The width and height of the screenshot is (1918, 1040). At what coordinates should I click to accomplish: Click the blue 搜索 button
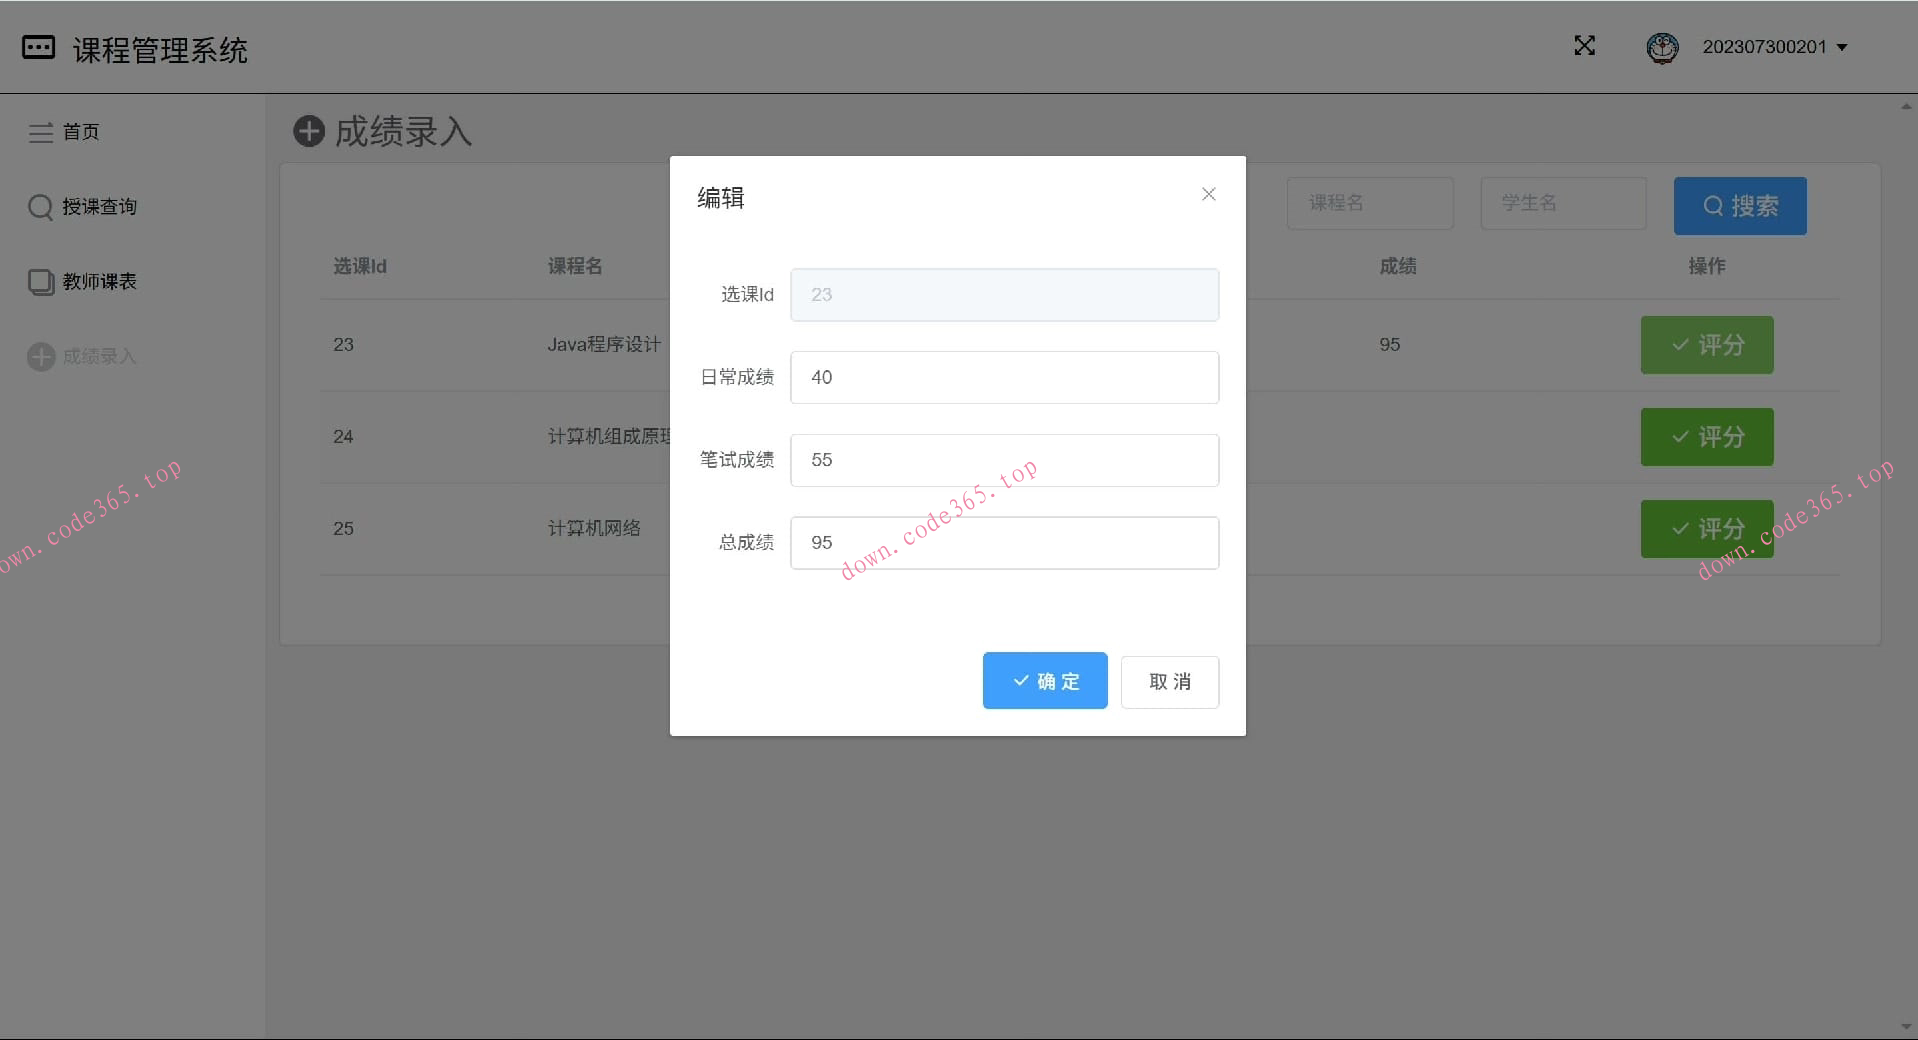coord(1739,206)
